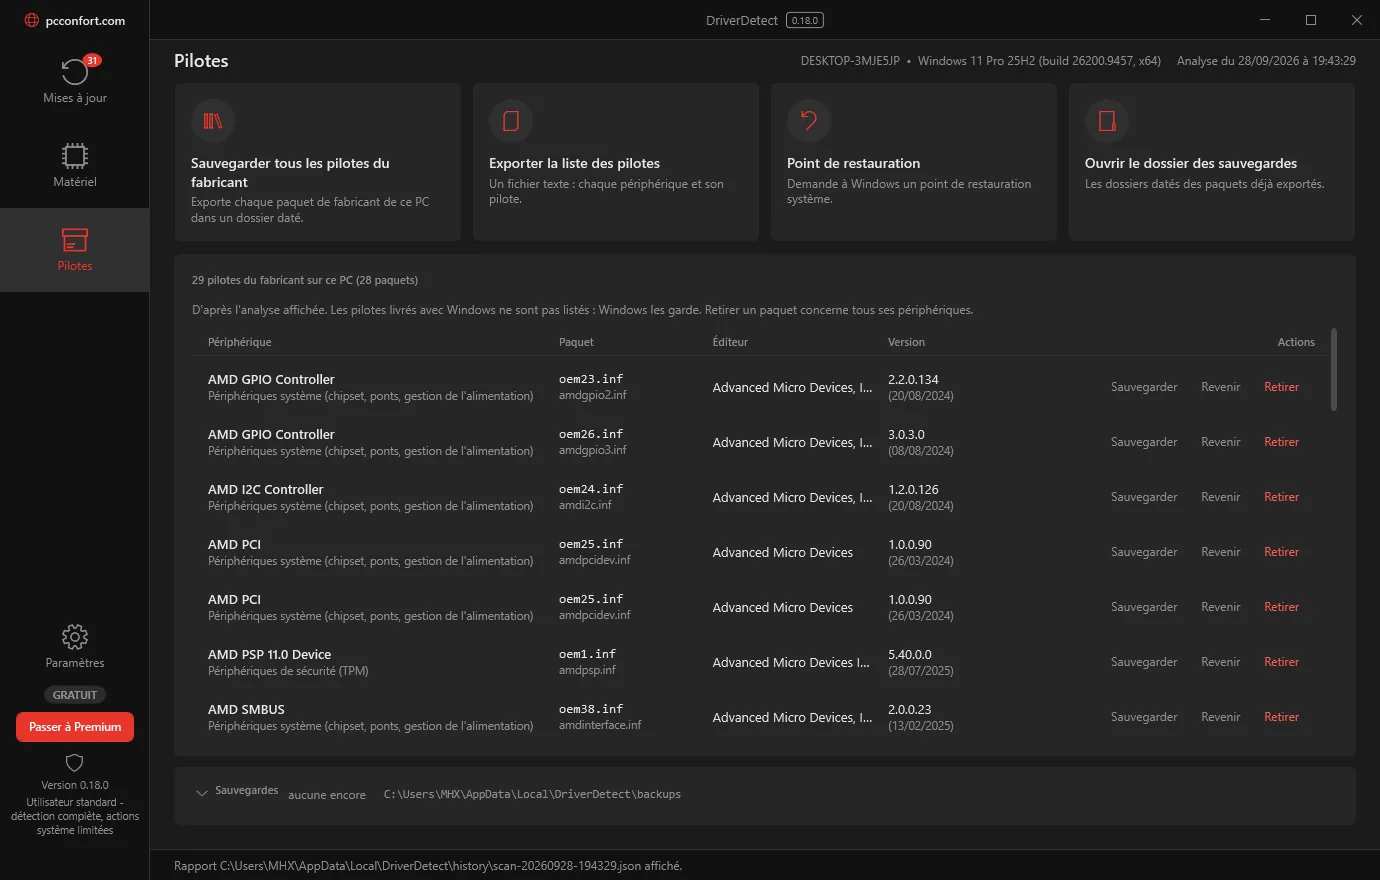Click the 31 updates notification badge
Screen dimensions: 1380x880
click(x=92, y=60)
